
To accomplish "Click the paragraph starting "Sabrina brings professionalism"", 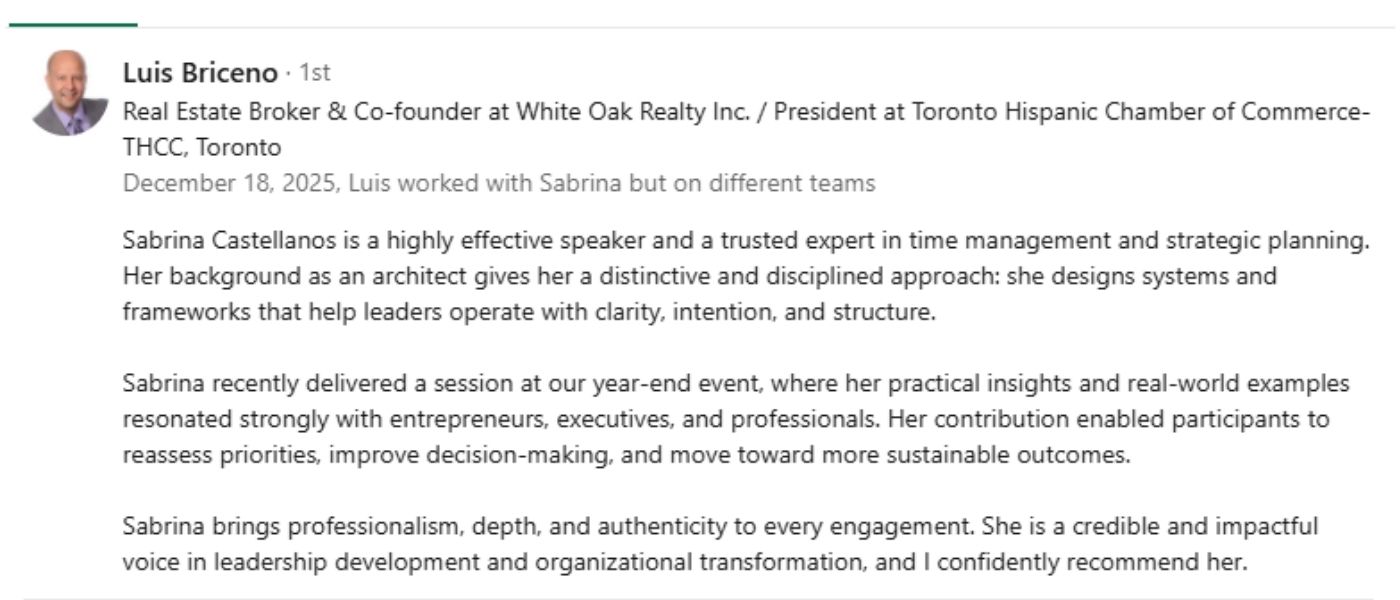I will pyautogui.click(x=720, y=526).
